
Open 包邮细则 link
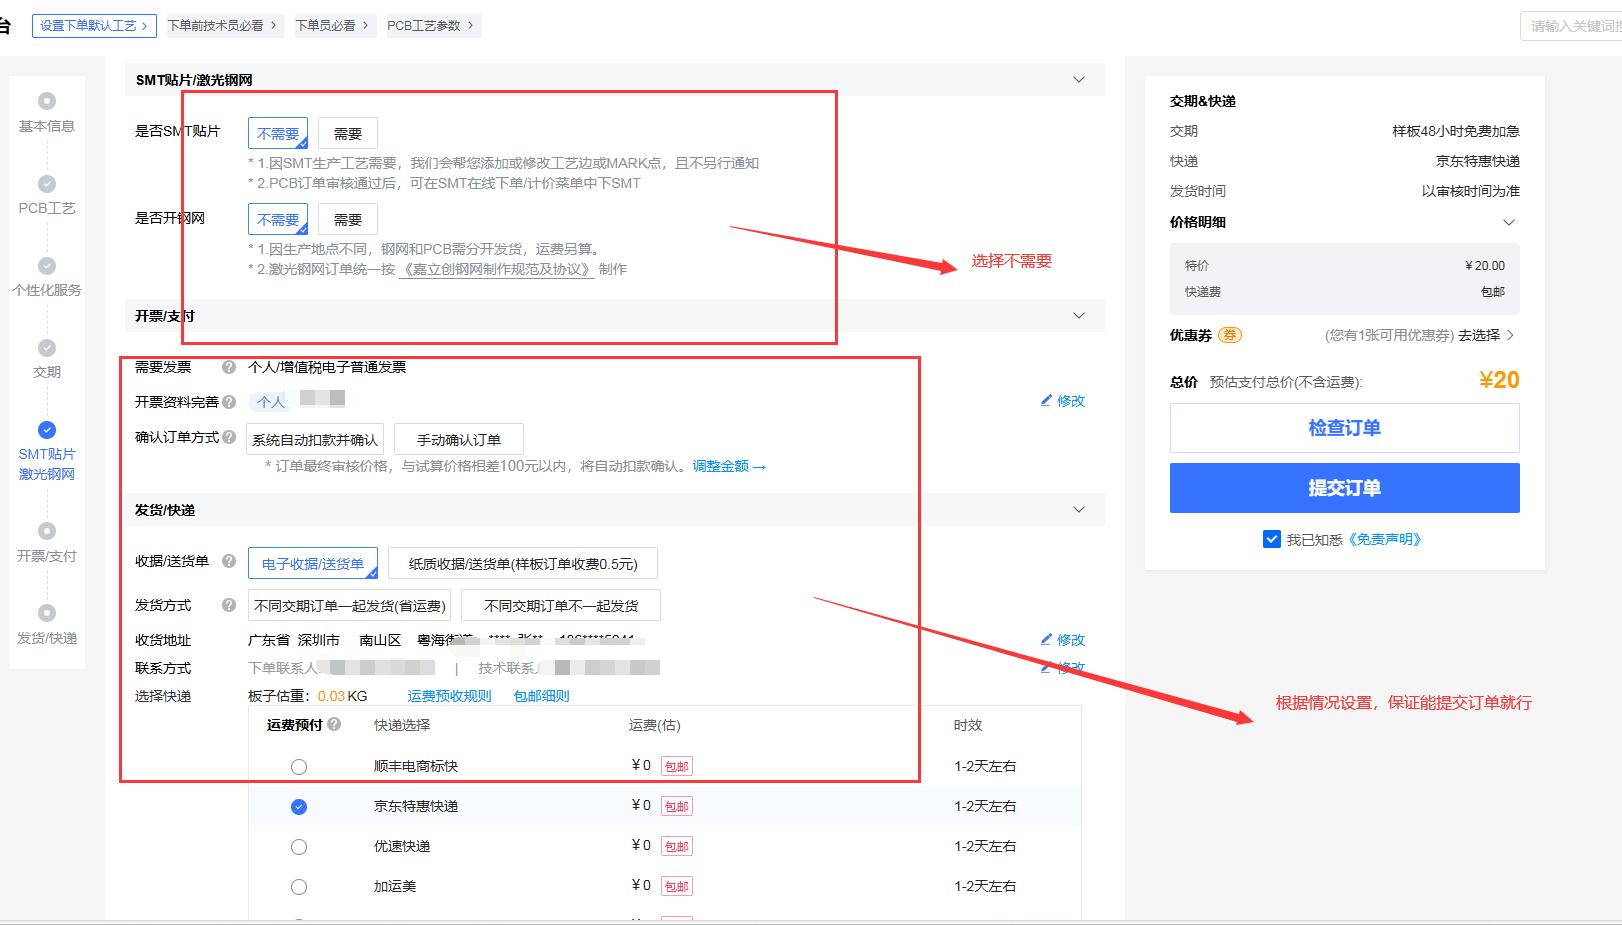pyautogui.click(x=541, y=696)
